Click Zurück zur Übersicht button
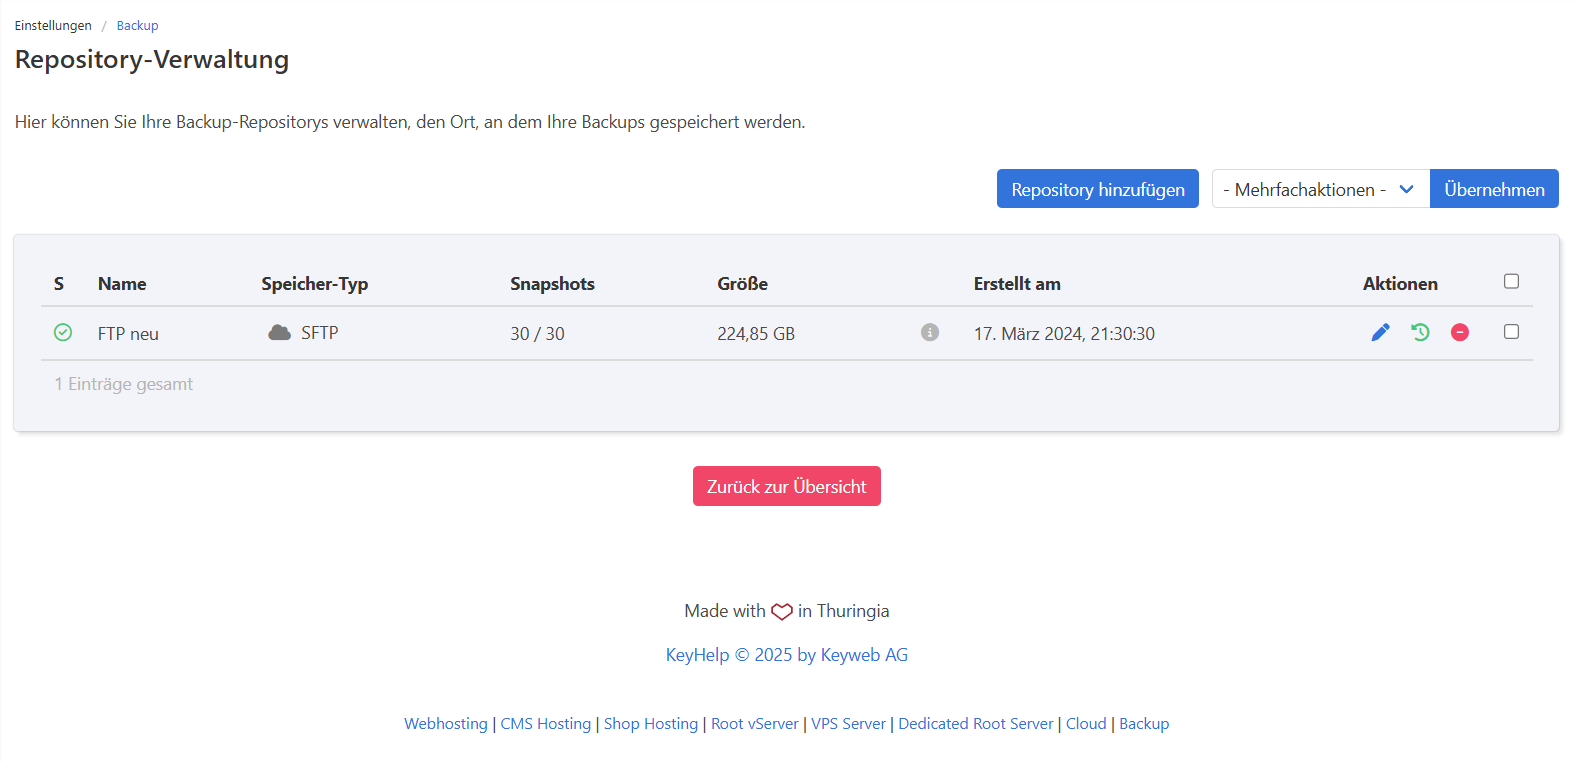Screen dimensions: 1581x762 point(786,486)
